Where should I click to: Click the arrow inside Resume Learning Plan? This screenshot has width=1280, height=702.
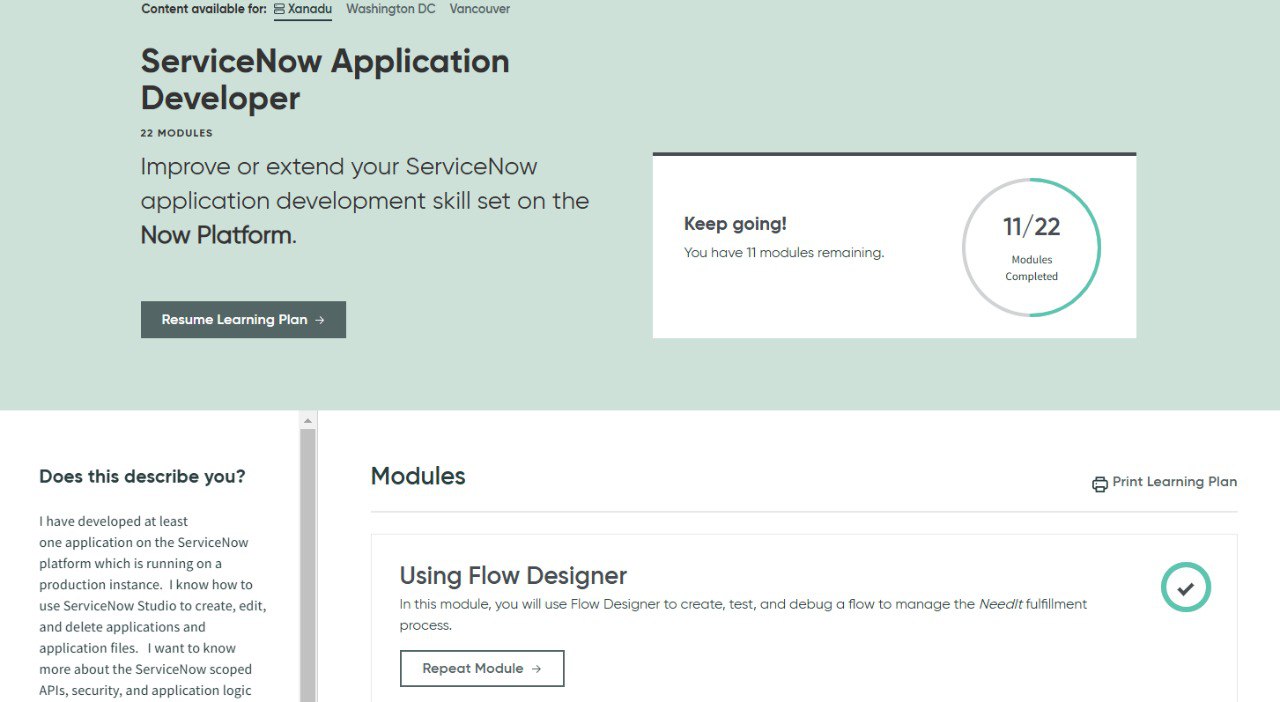(x=320, y=320)
